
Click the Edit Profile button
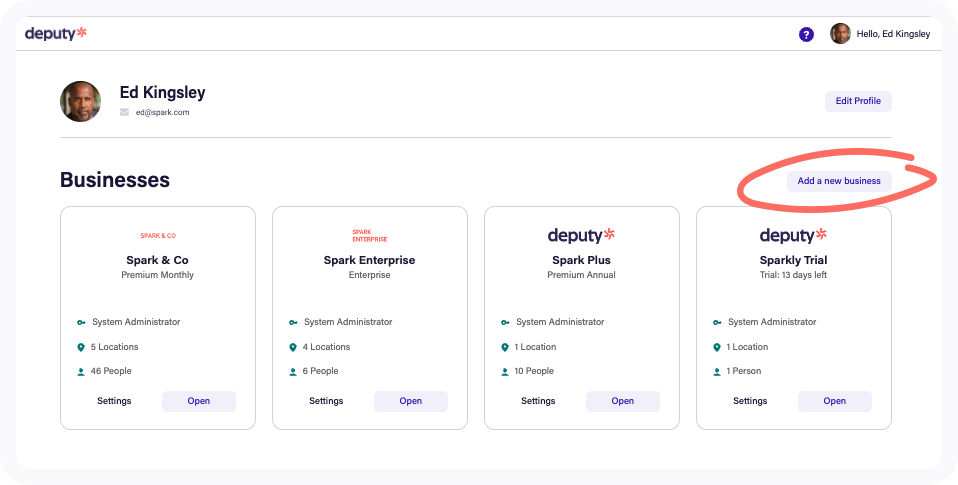click(858, 101)
